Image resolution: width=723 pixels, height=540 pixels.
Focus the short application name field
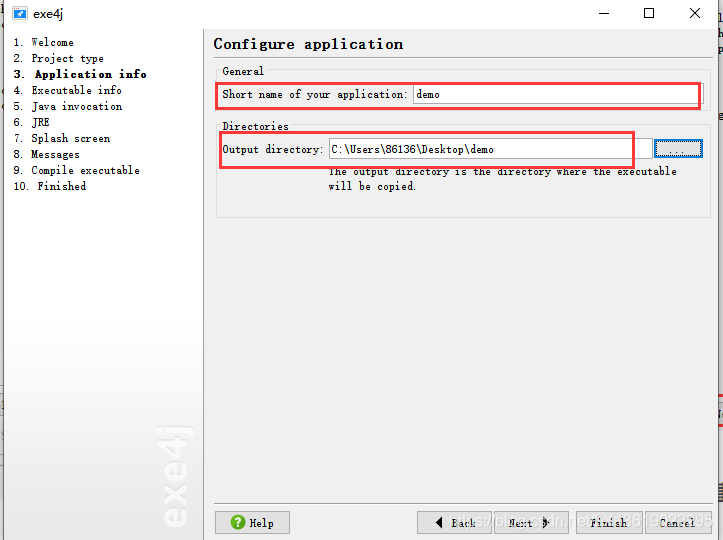coord(558,95)
